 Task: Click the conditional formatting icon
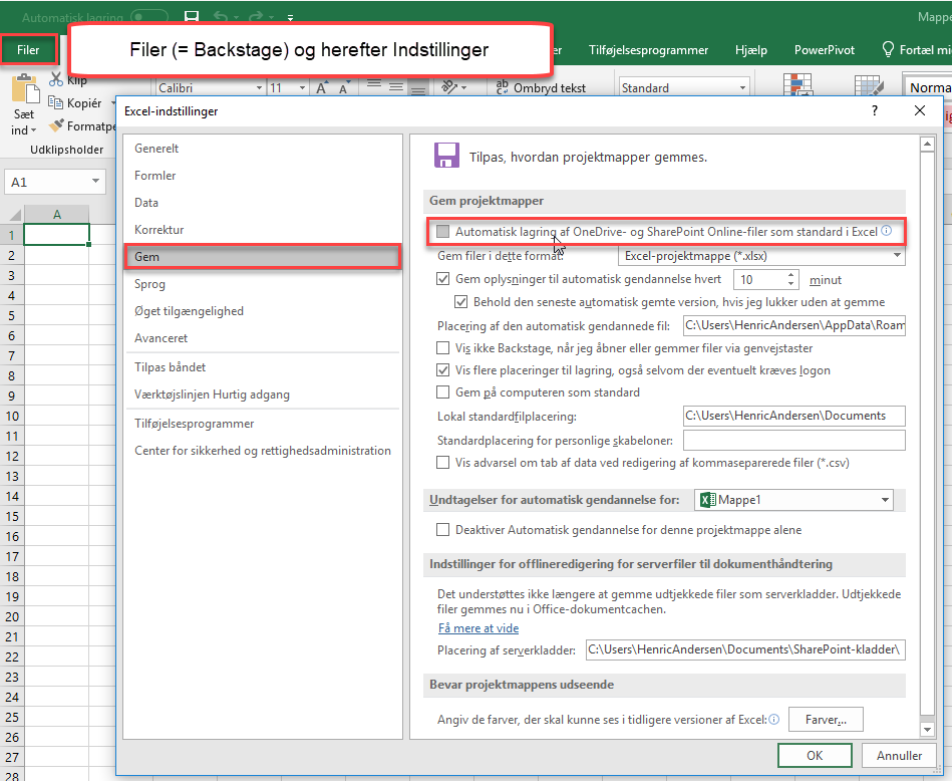[x=797, y=85]
